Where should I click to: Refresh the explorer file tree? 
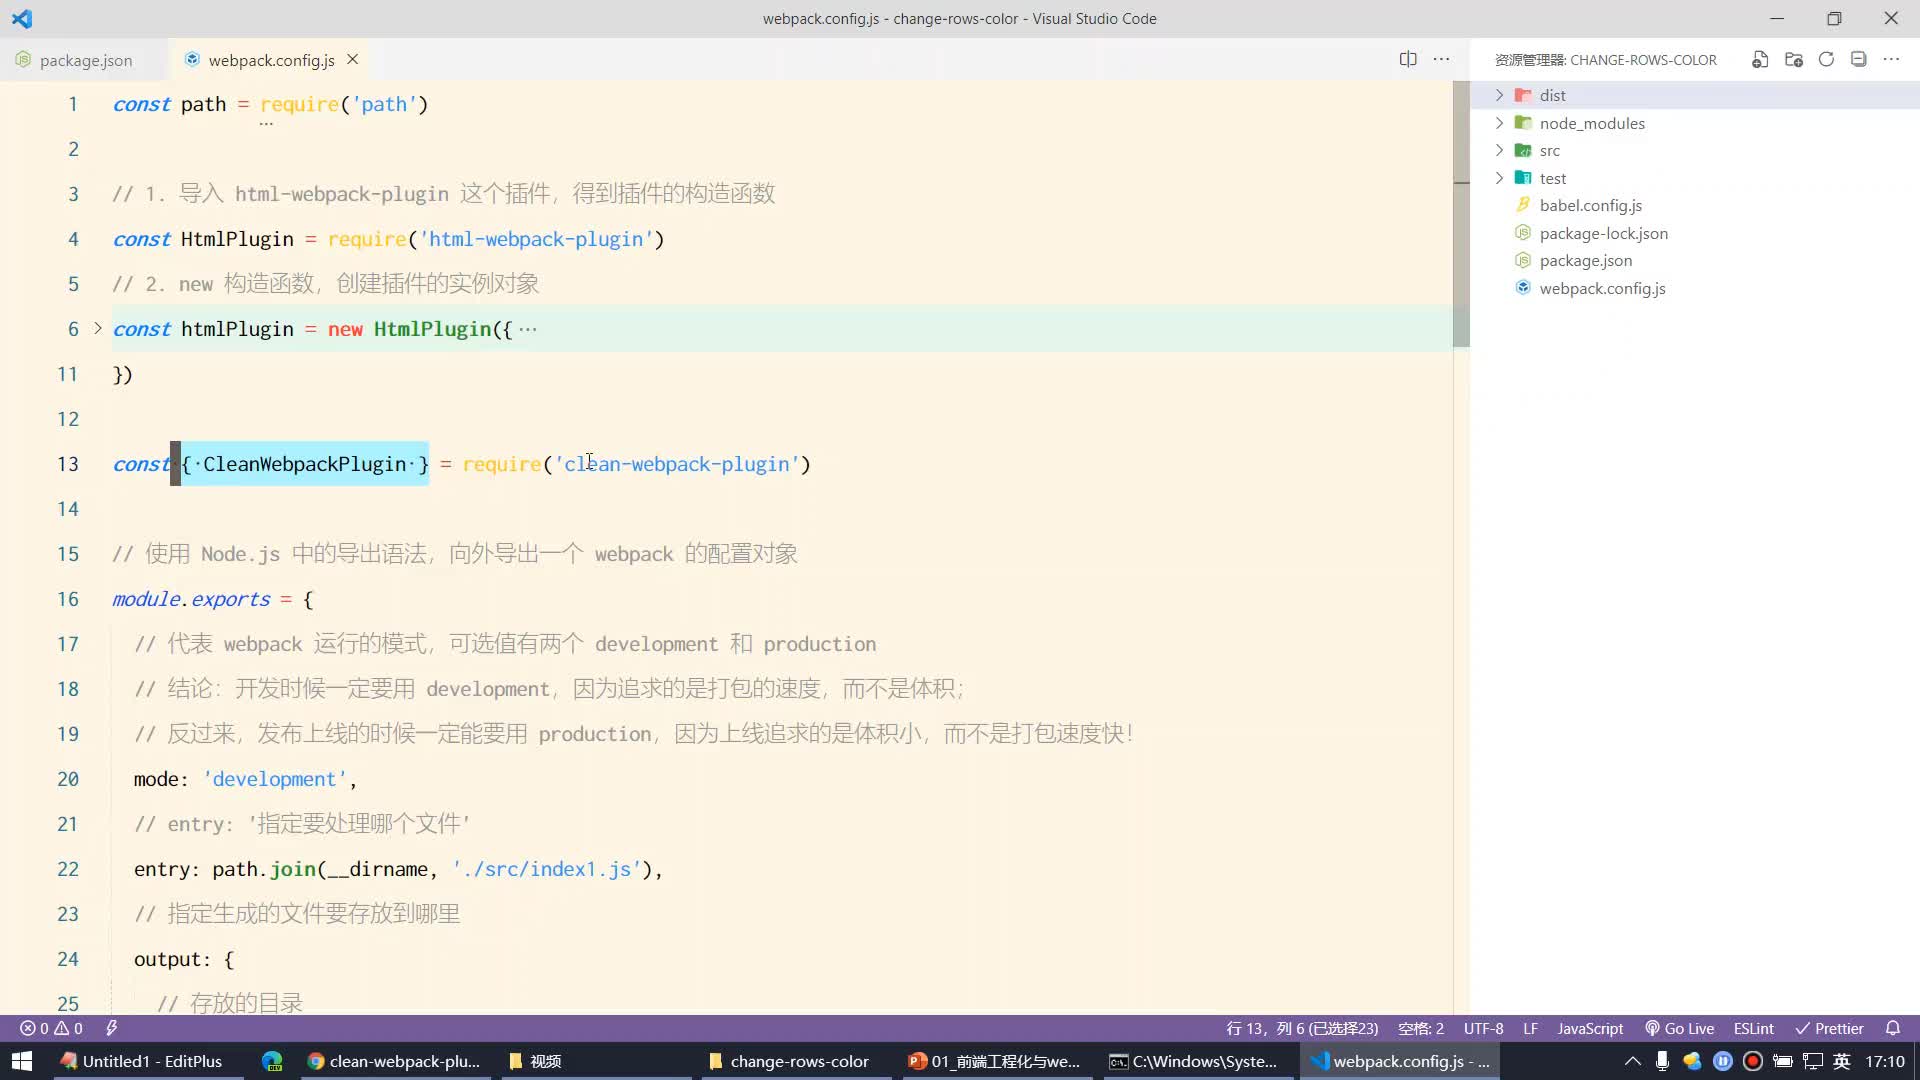pyautogui.click(x=1826, y=60)
